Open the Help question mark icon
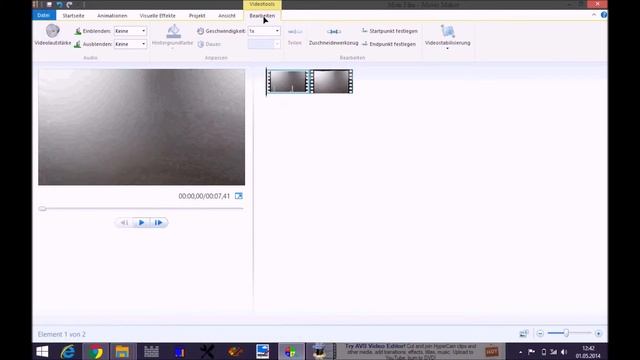The image size is (640, 360). [x=604, y=15]
